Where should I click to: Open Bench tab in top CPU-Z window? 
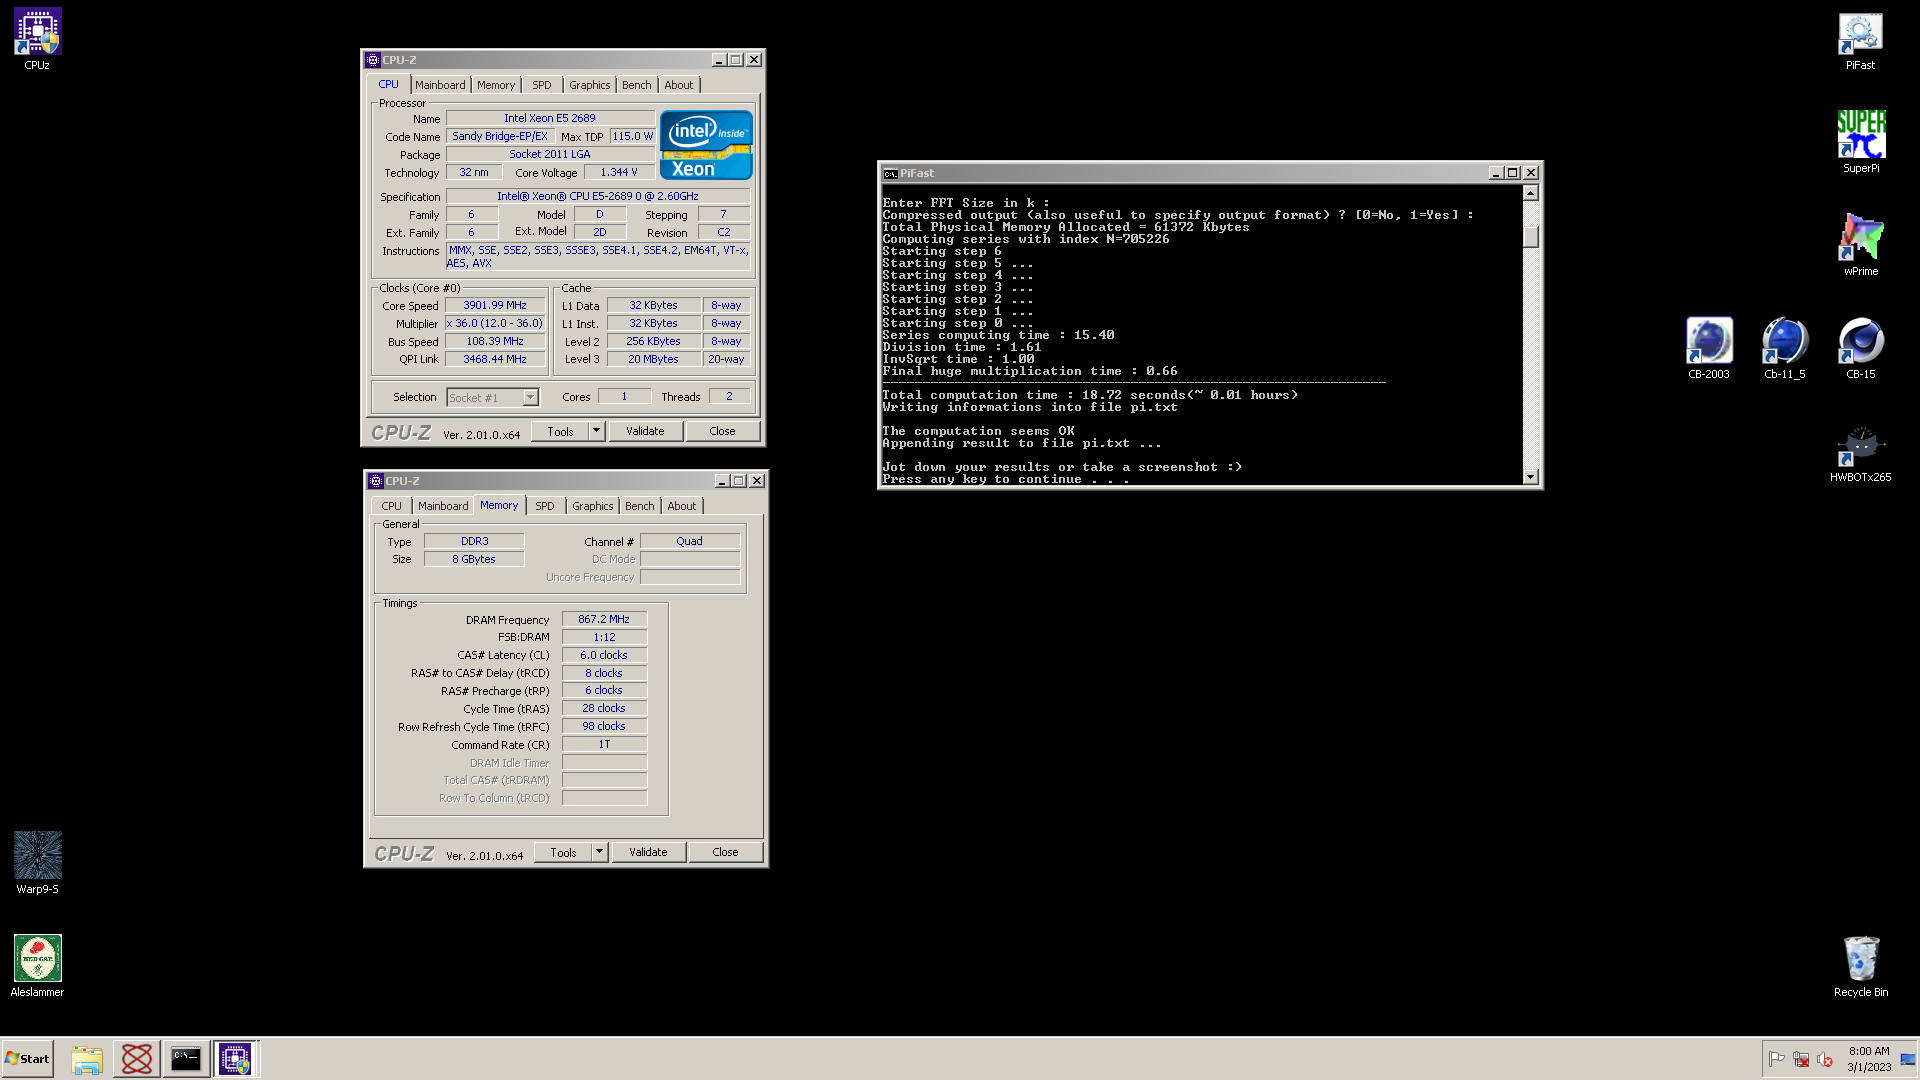[636, 85]
